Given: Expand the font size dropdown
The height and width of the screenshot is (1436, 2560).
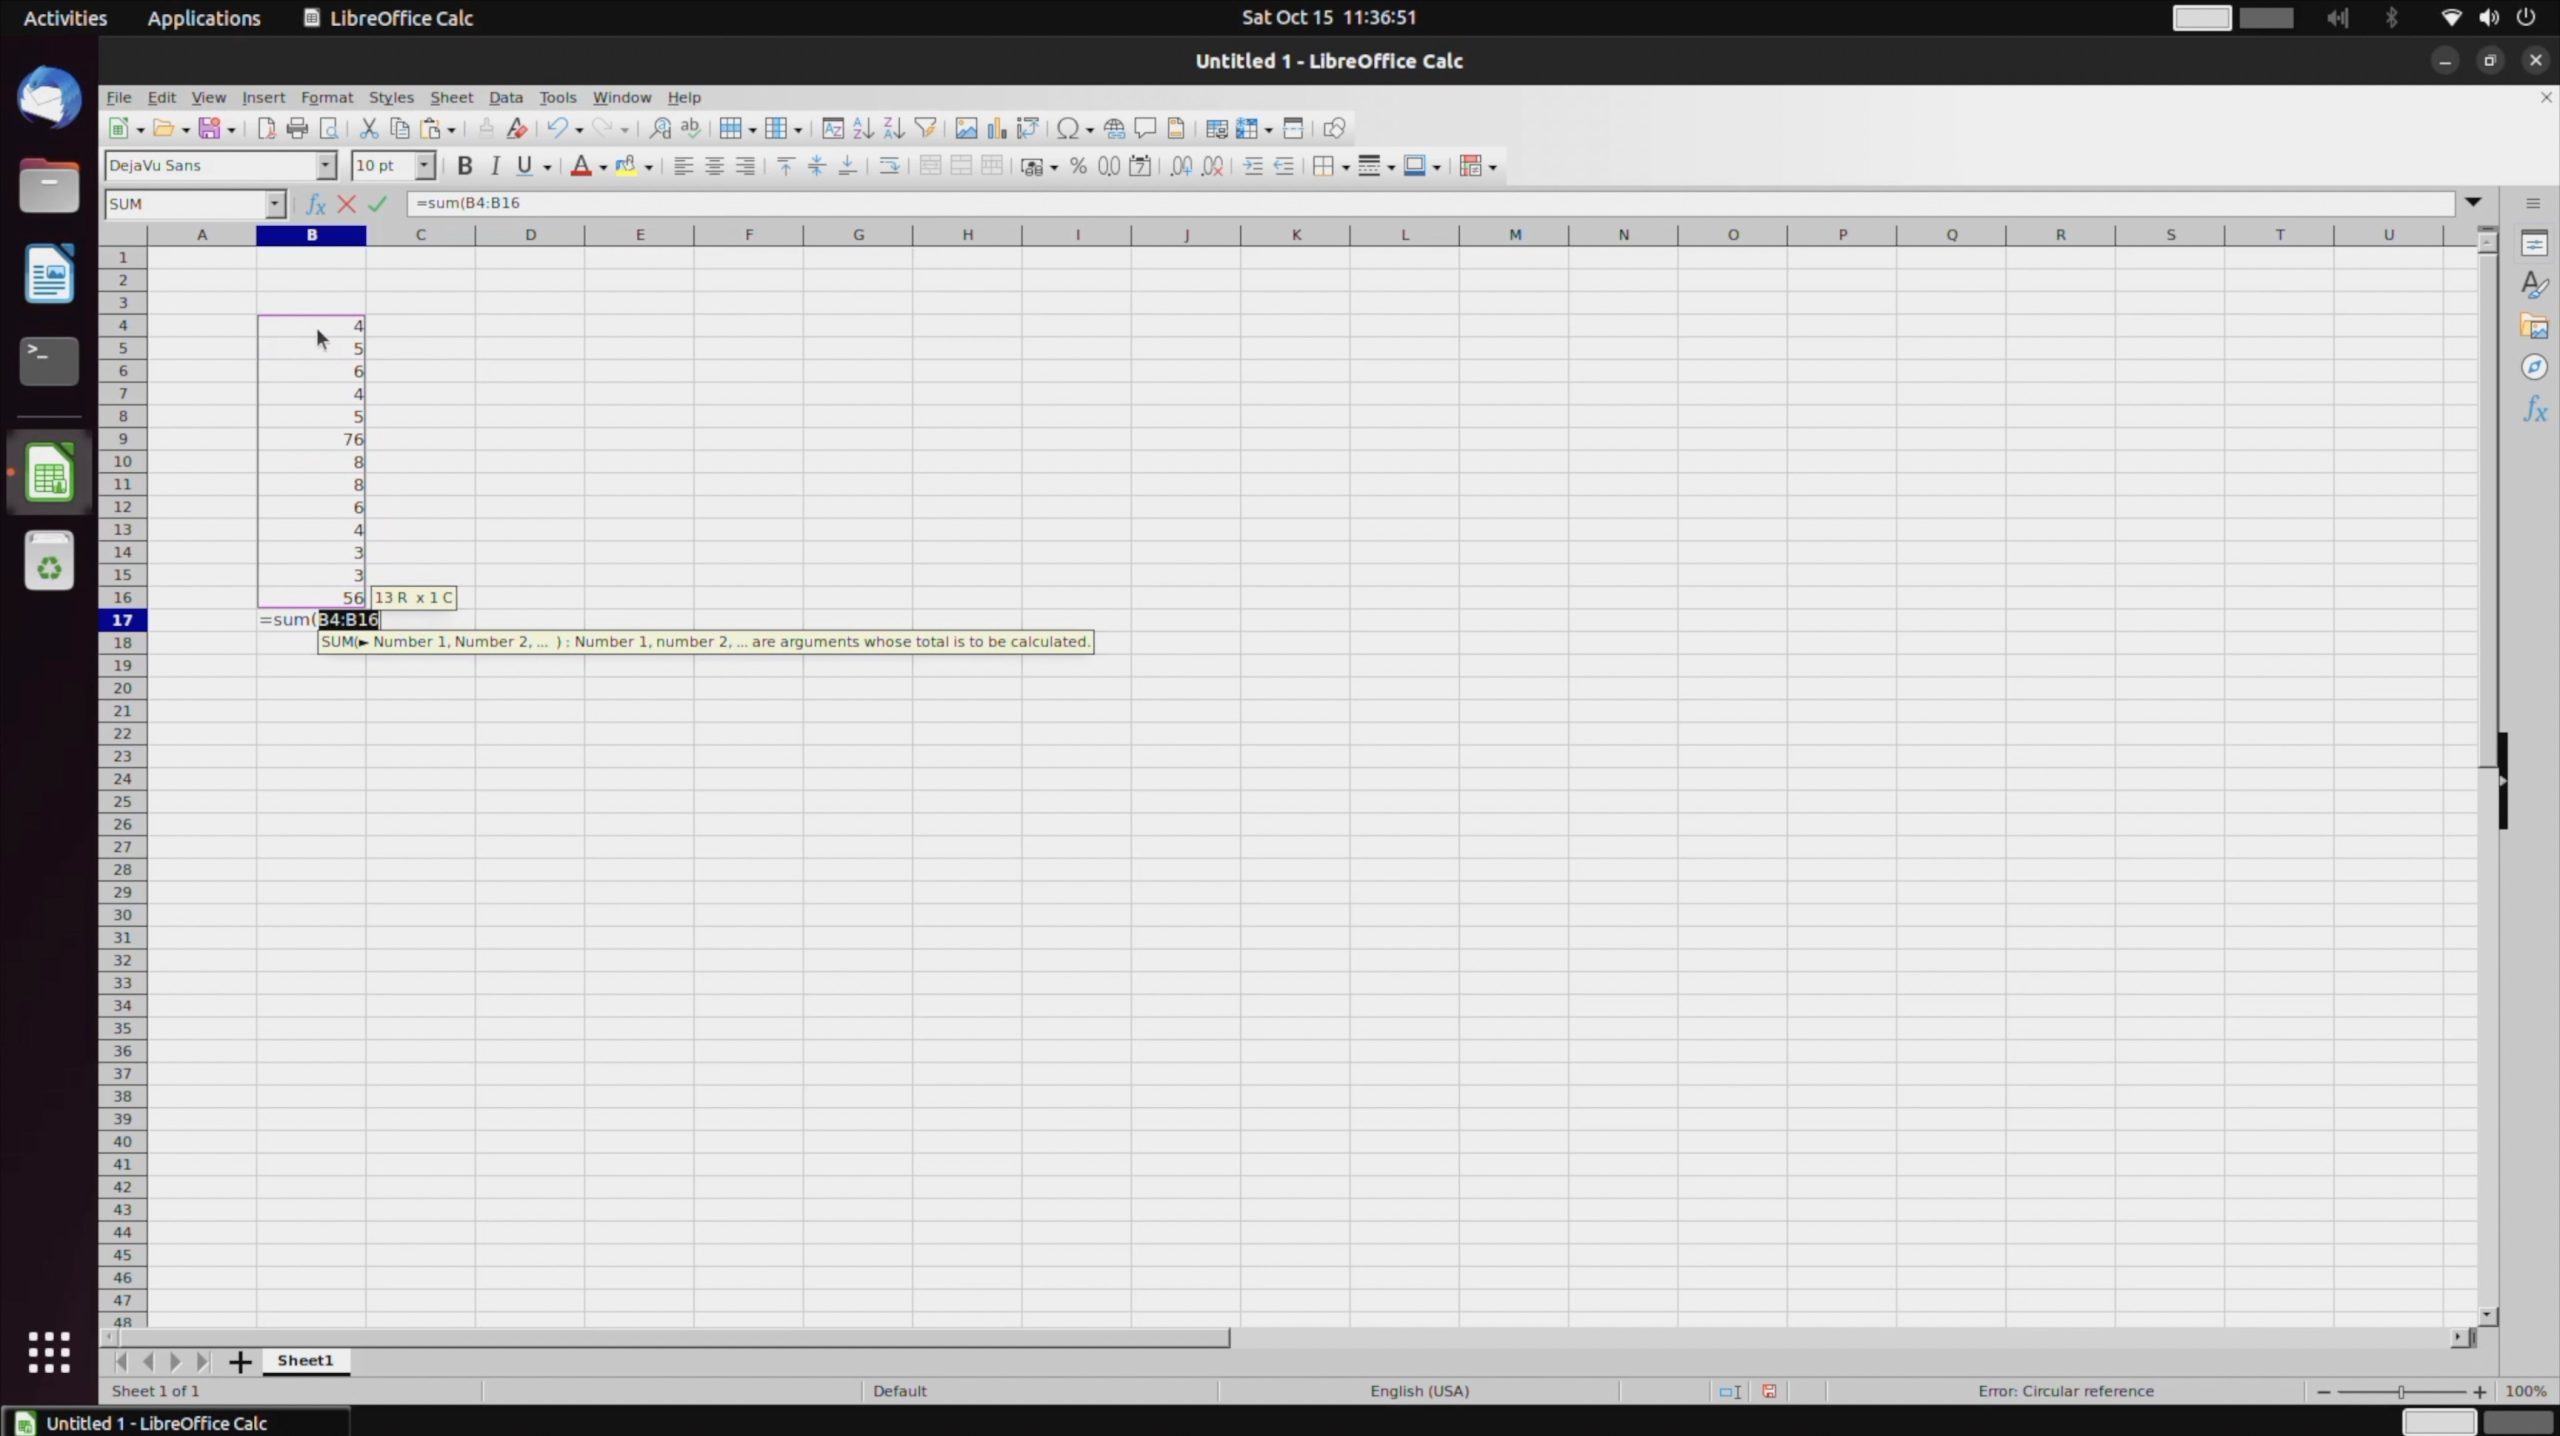Looking at the screenshot, I should click(425, 166).
